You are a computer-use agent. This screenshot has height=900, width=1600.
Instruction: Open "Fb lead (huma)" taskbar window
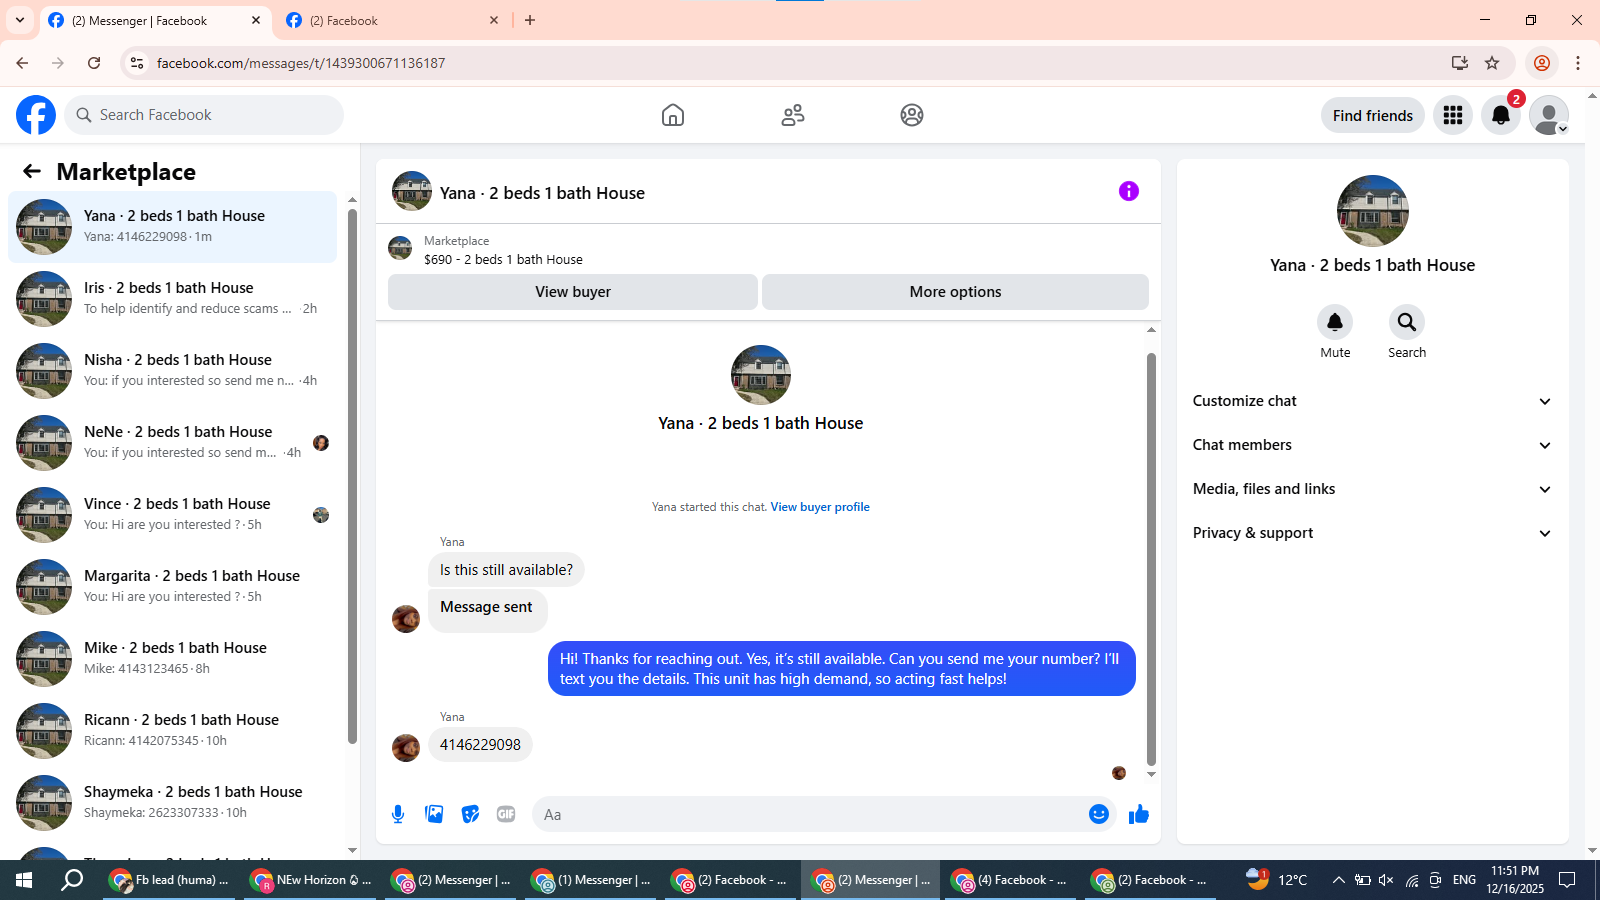tap(169, 880)
